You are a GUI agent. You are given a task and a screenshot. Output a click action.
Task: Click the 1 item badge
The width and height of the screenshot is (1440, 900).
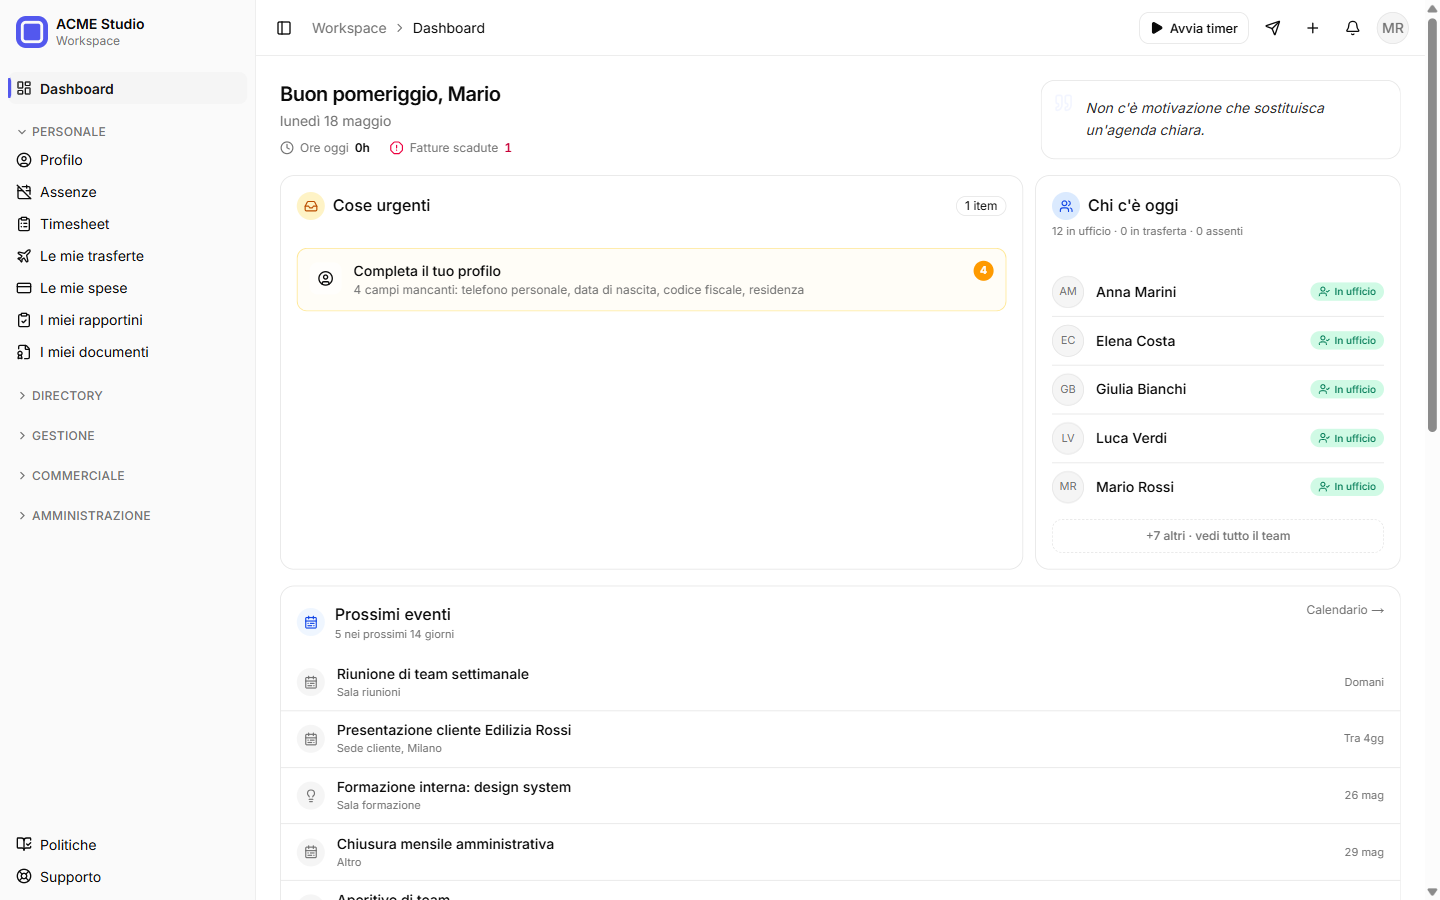(981, 206)
